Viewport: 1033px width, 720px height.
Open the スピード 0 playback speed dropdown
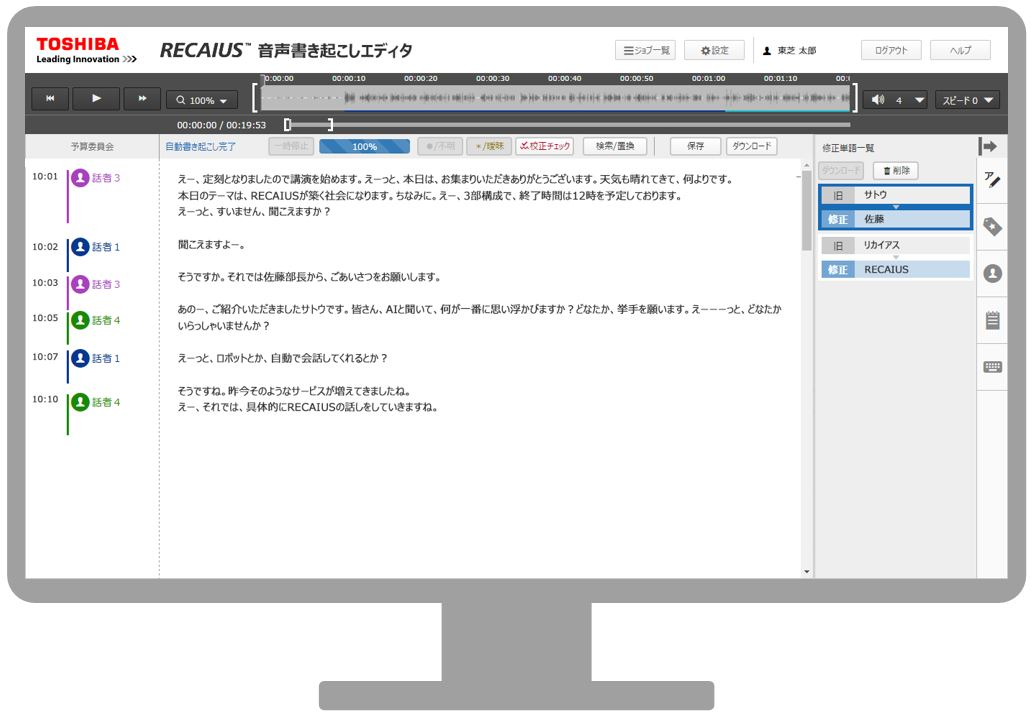click(967, 100)
